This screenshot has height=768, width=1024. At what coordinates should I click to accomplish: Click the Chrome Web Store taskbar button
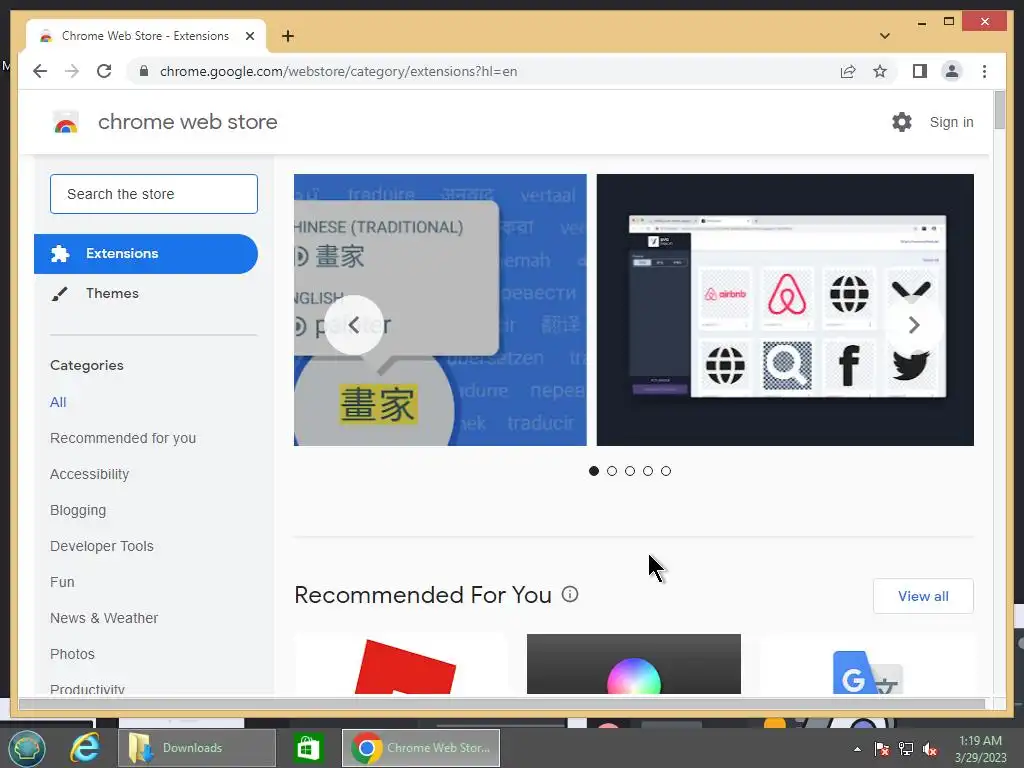coord(421,748)
